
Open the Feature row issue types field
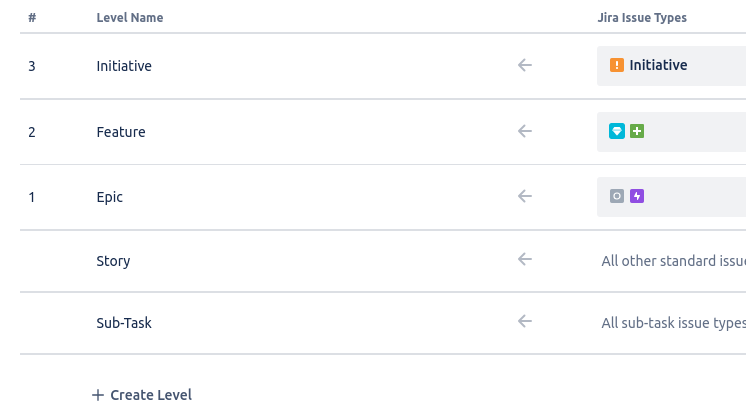pyautogui.click(x=671, y=132)
